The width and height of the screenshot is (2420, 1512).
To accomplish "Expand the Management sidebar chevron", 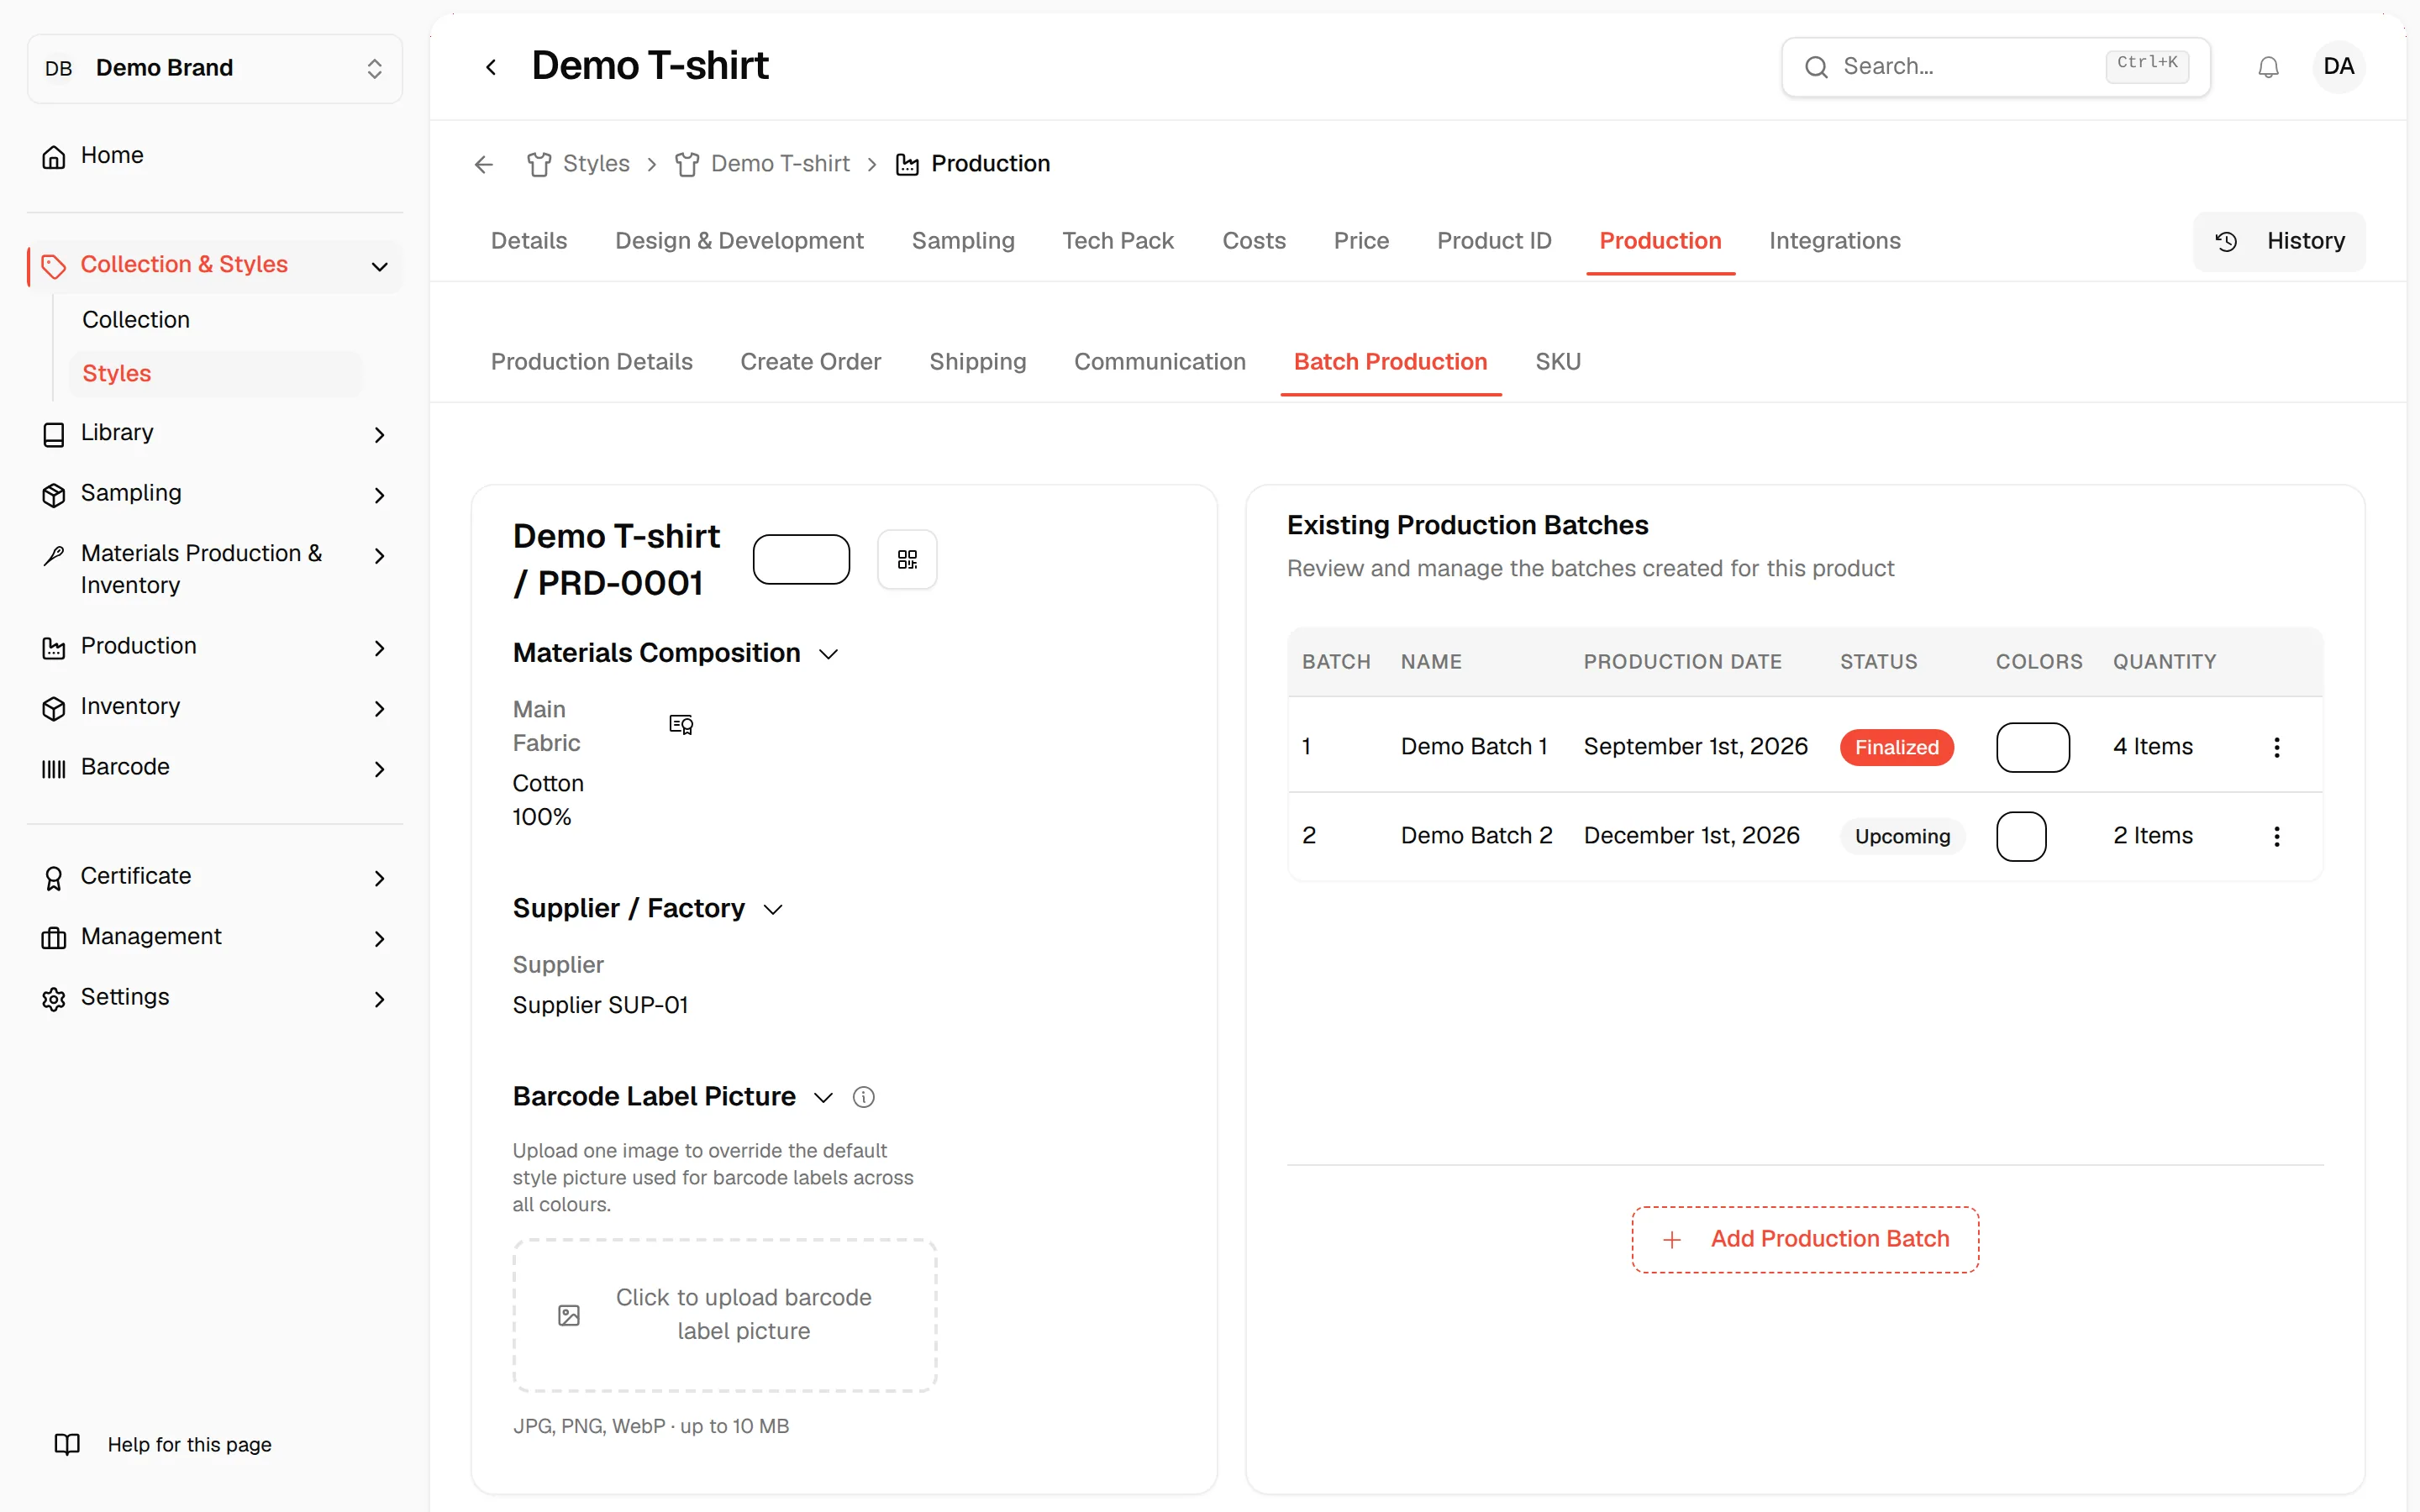I will [x=379, y=938].
